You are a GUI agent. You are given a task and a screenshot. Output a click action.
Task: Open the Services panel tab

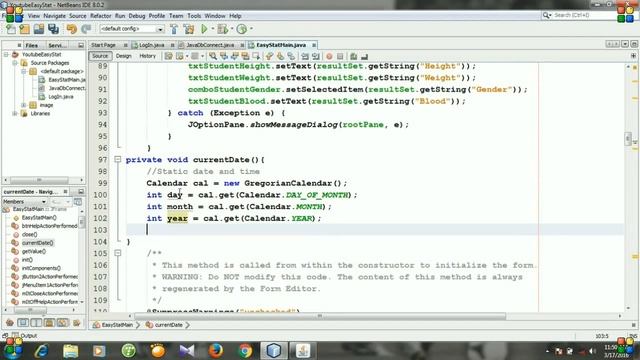coord(58,45)
